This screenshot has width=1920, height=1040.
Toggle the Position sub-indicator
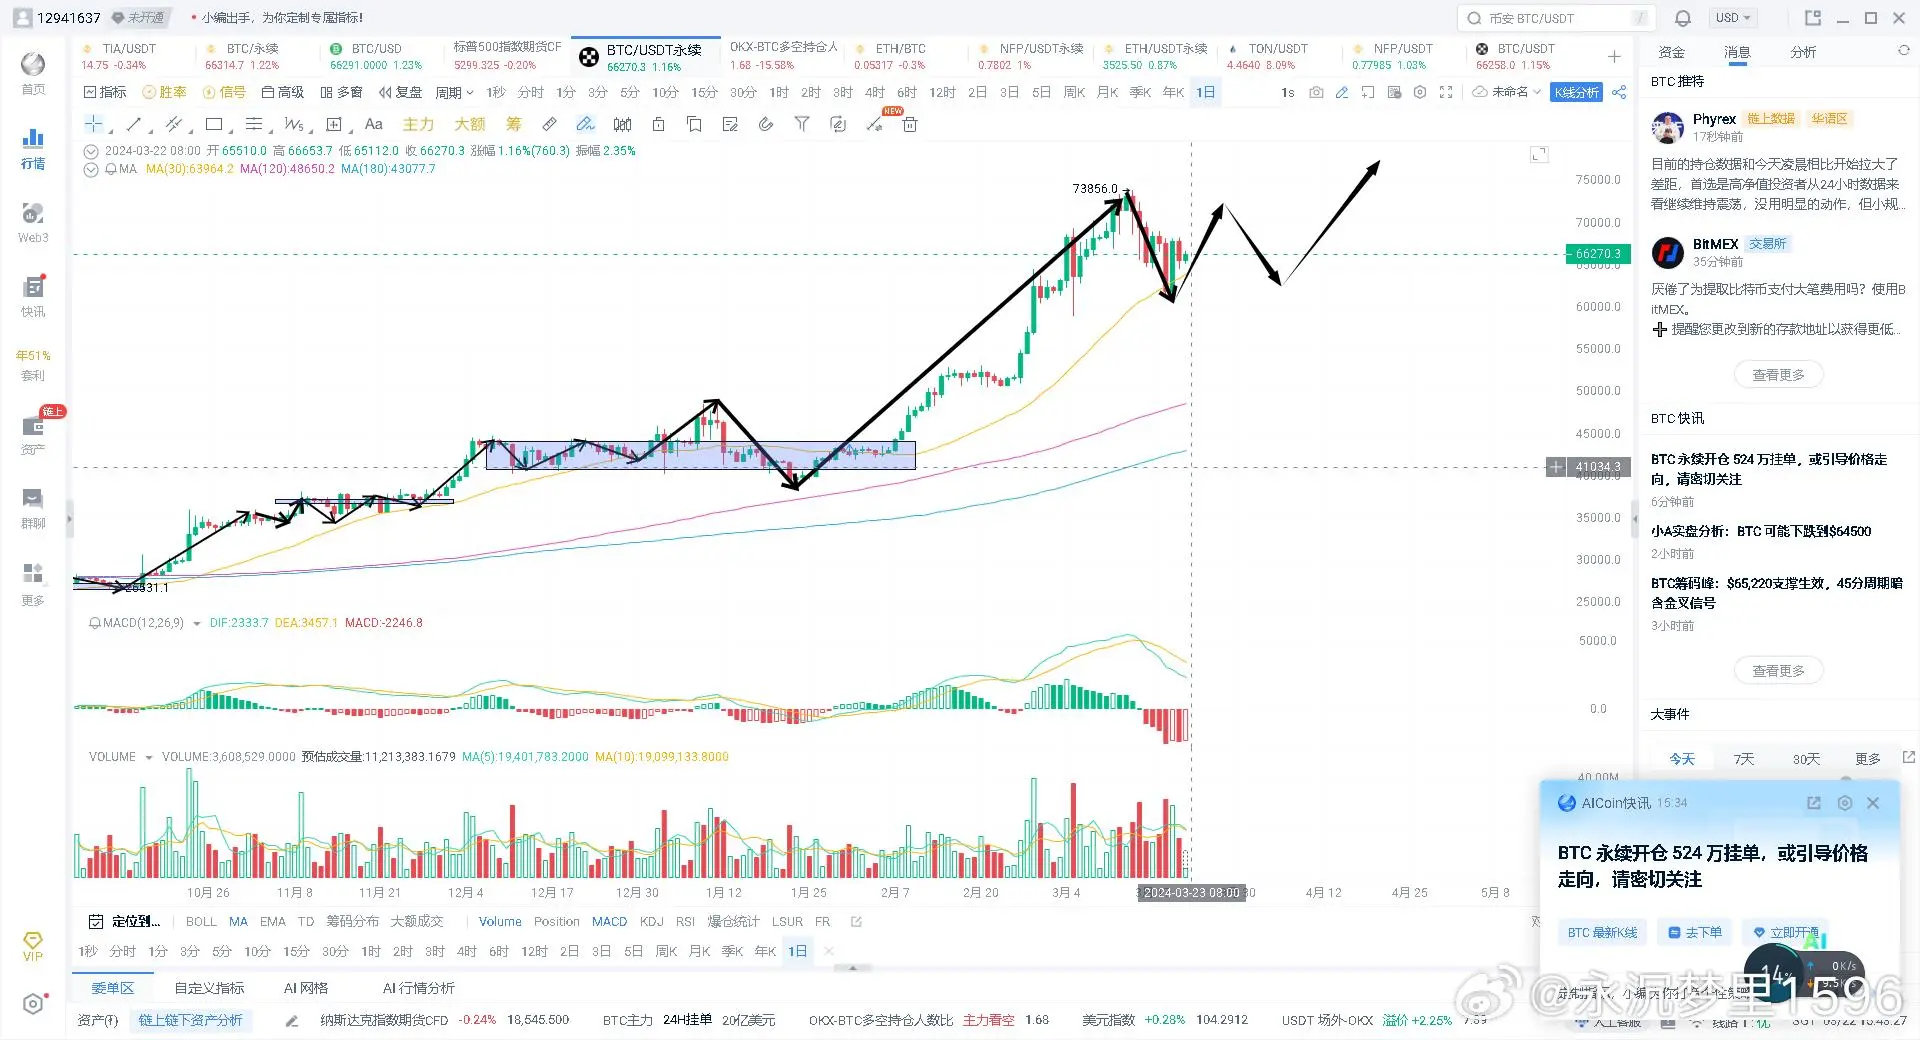point(557,921)
